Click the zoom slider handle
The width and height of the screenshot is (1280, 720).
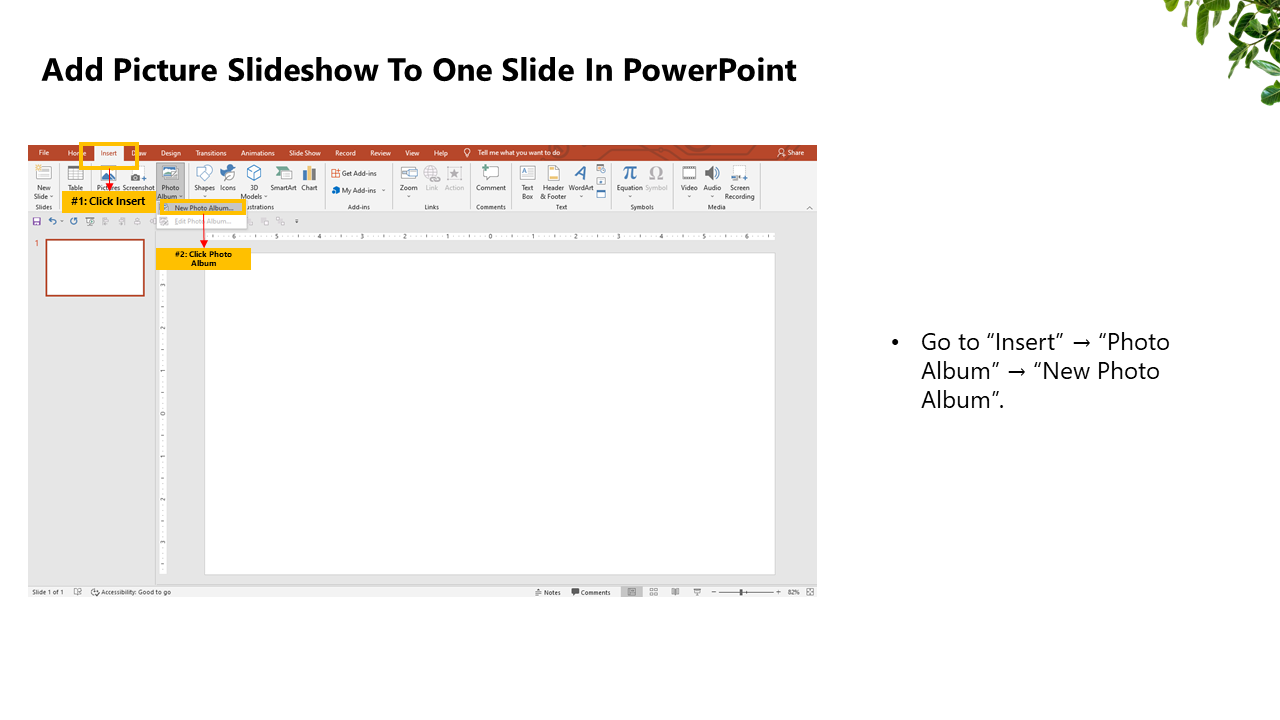click(741, 592)
